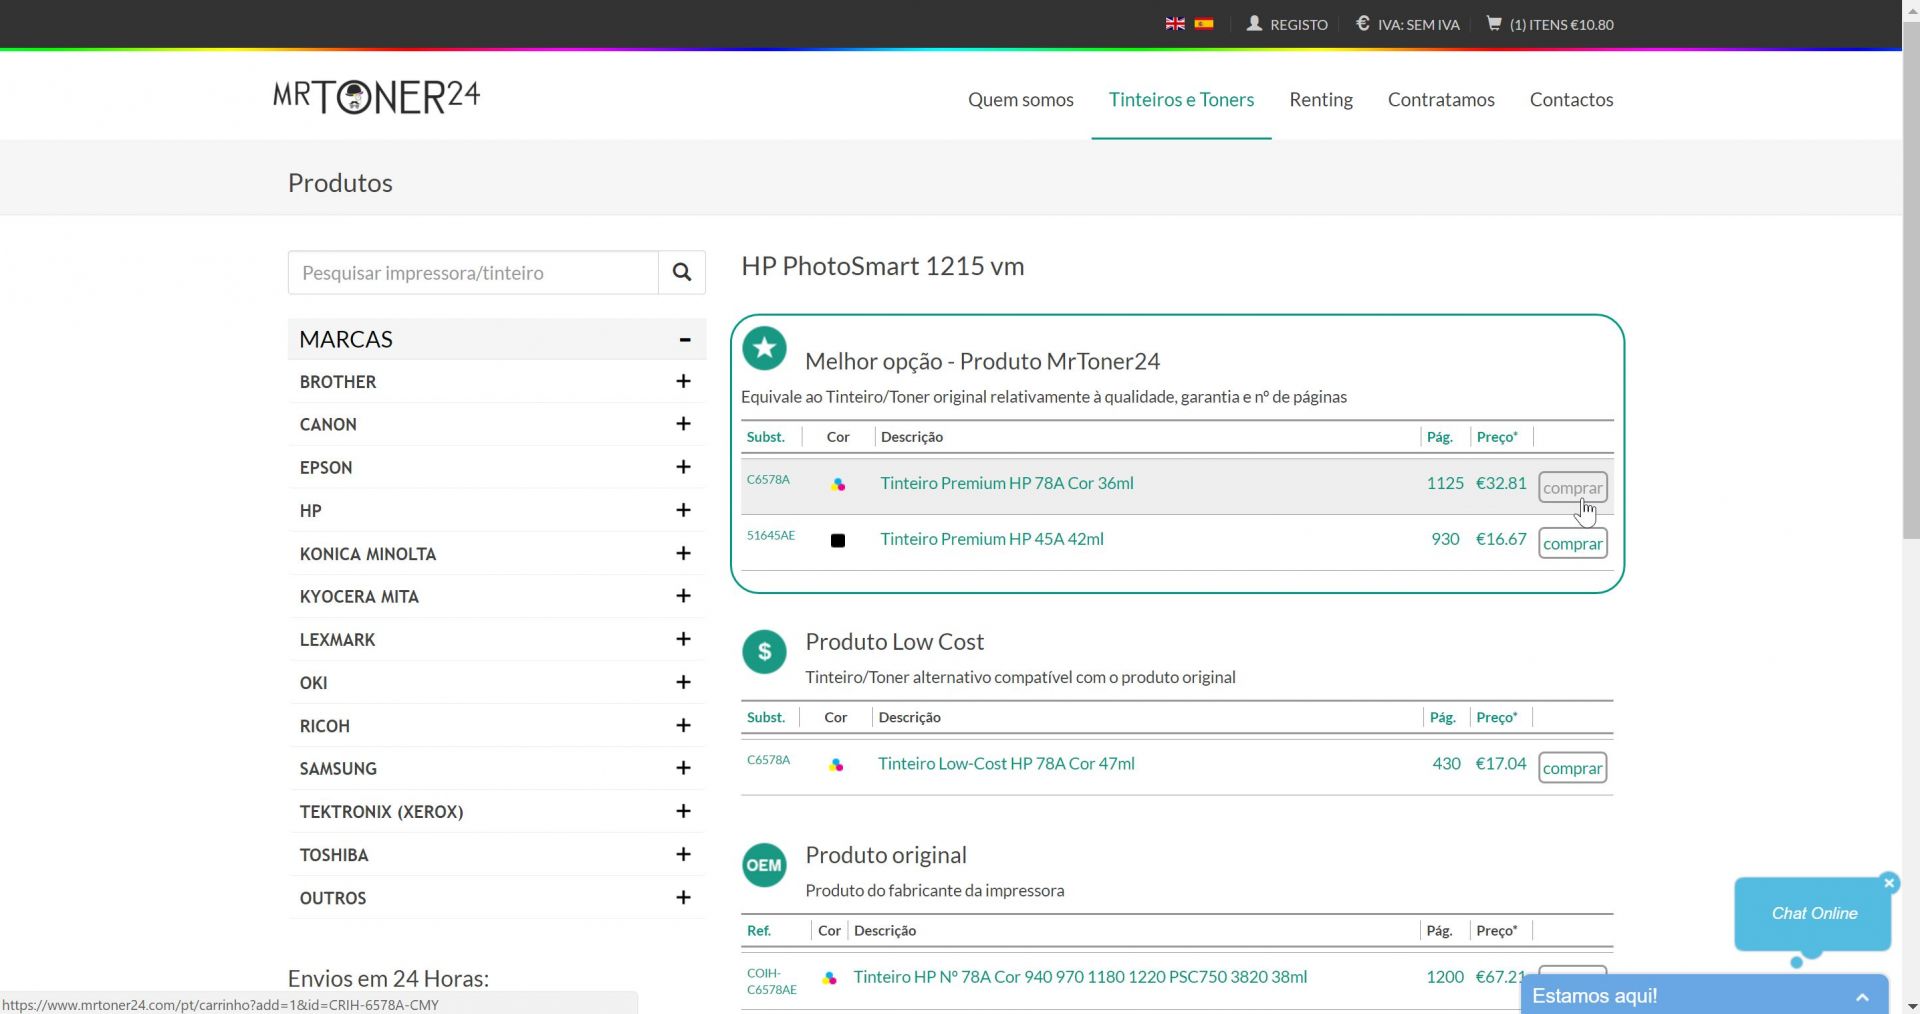Screen dimensions: 1920x1014
Task: Click the dollar Low Cost product icon
Action: click(x=764, y=652)
